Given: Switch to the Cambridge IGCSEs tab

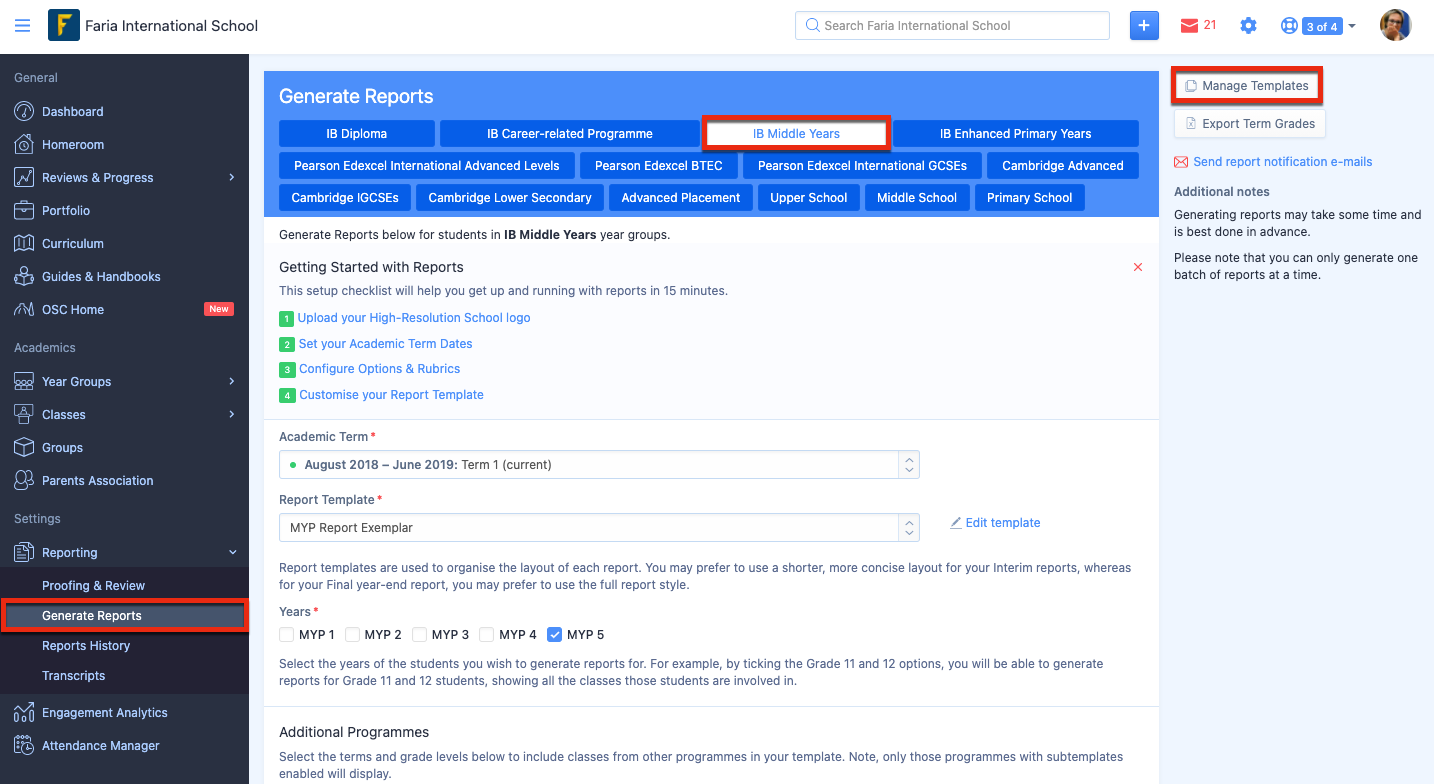Looking at the screenshot, I should click(x=345, y=197).
